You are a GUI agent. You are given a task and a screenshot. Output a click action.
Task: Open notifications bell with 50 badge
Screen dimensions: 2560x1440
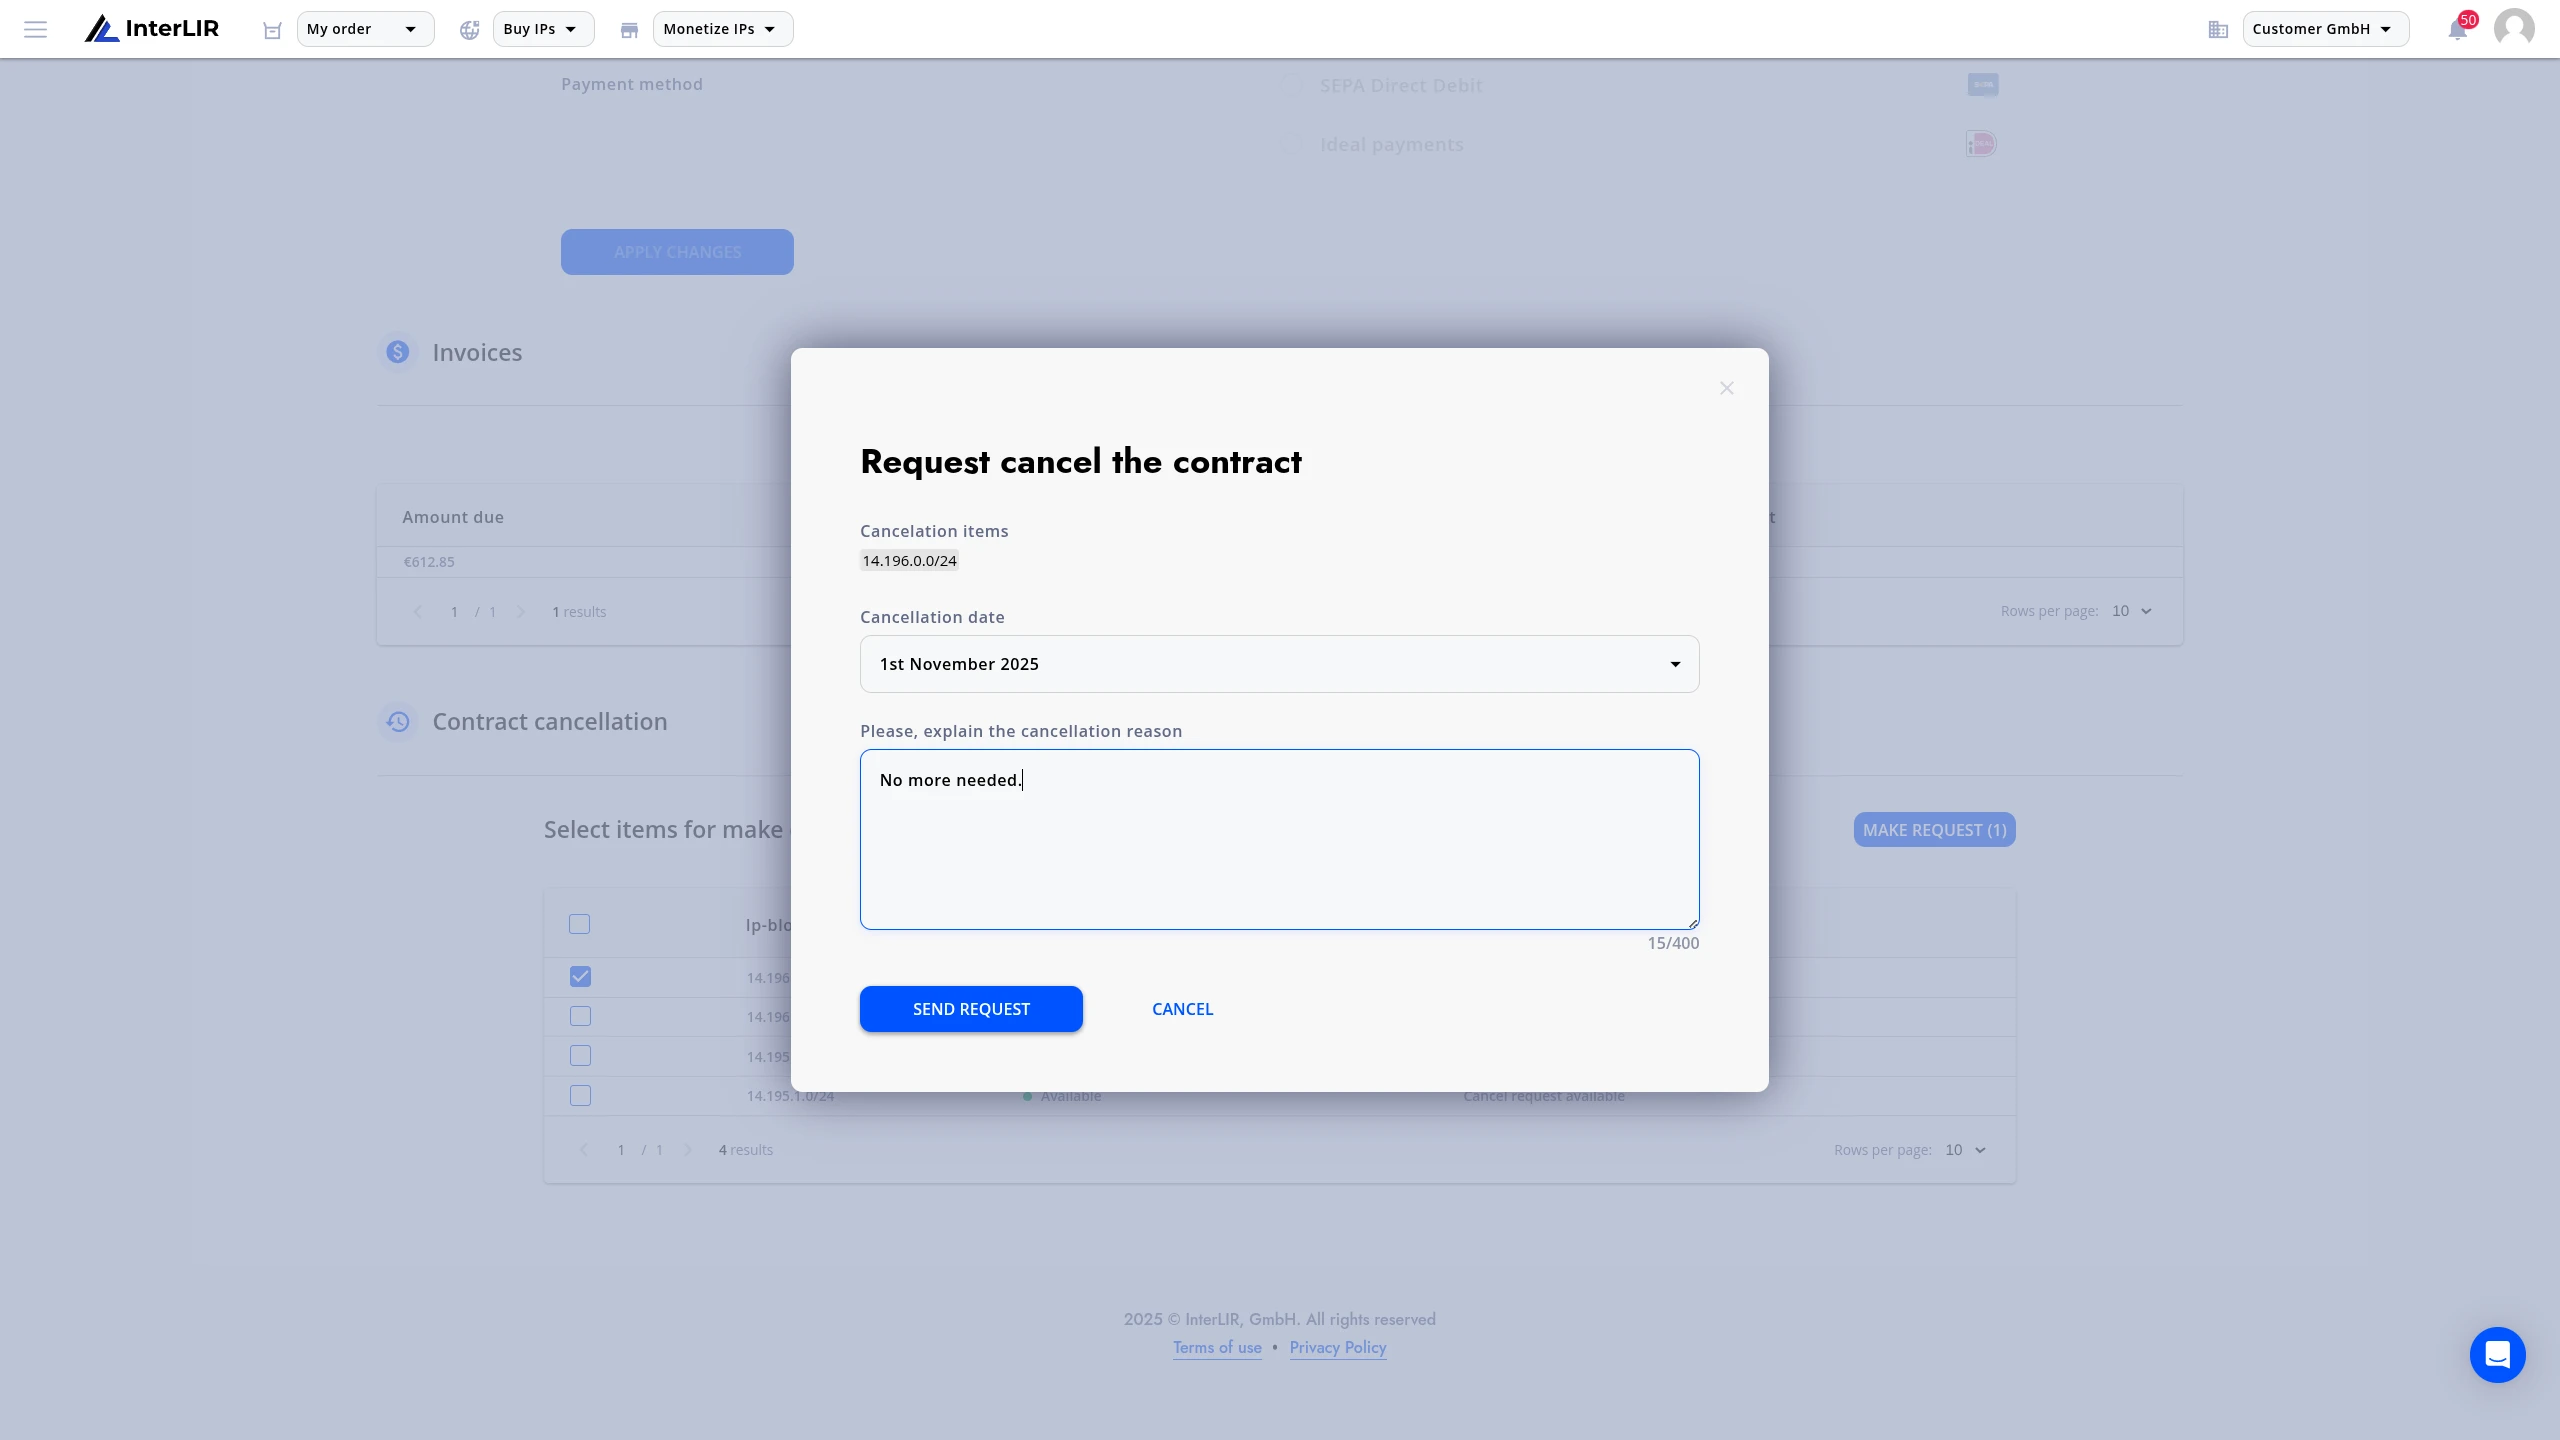click(x=2458, y=29)
